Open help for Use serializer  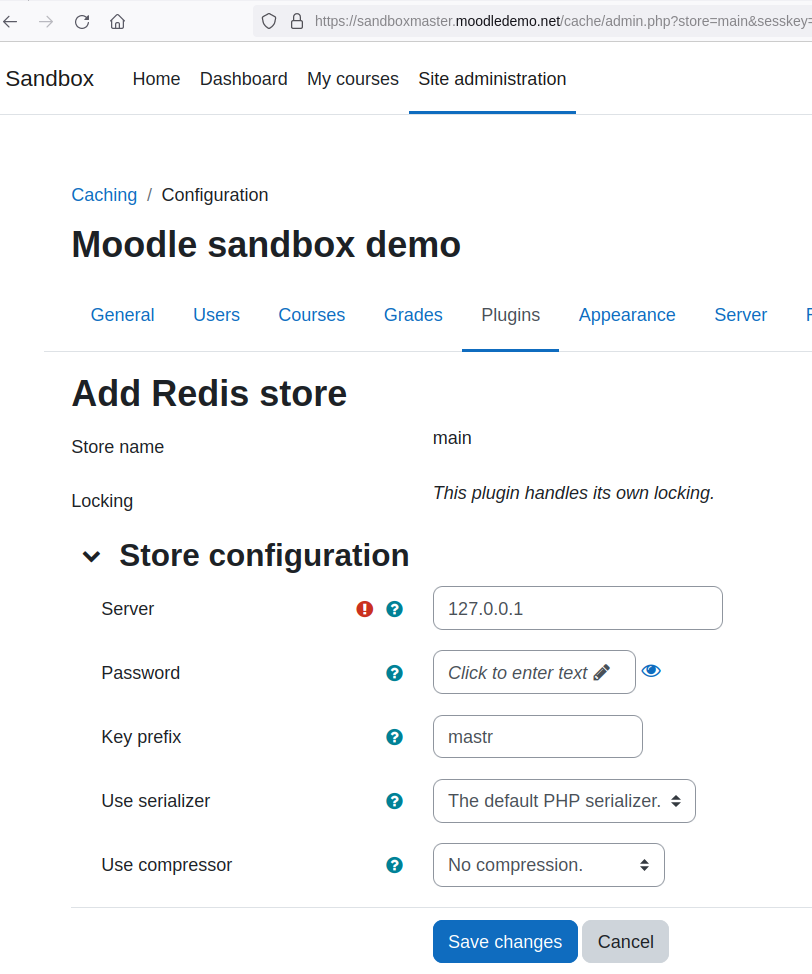coord(395,801)
